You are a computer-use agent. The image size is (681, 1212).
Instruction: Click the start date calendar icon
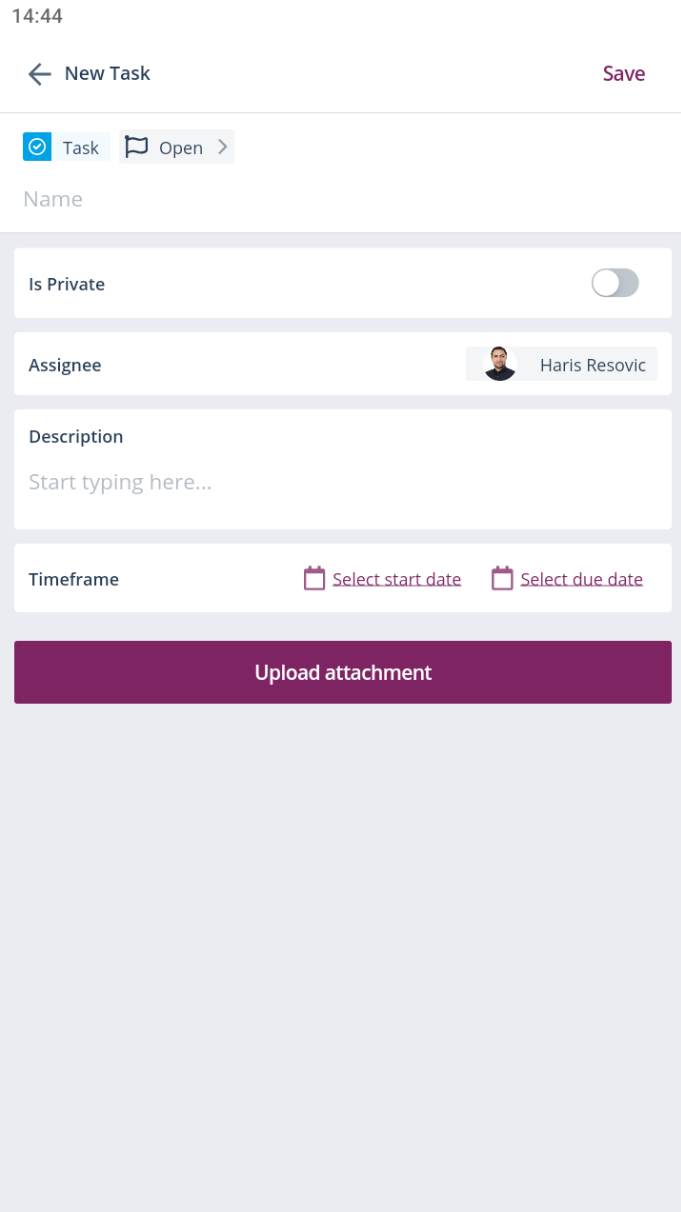click(314, 579)
